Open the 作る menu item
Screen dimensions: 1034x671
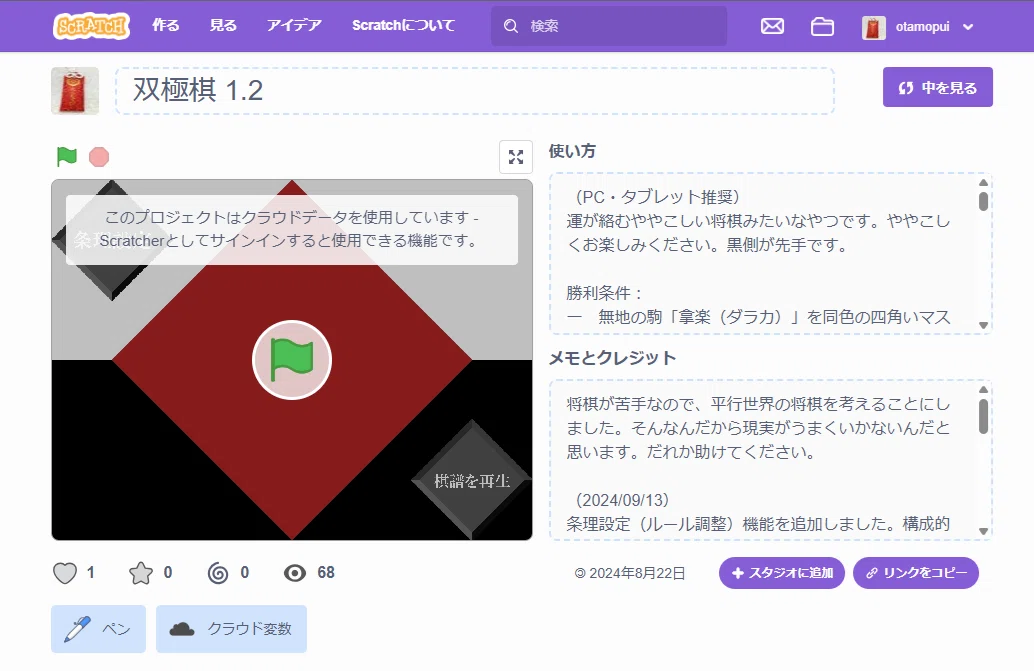tap(166, 26)
